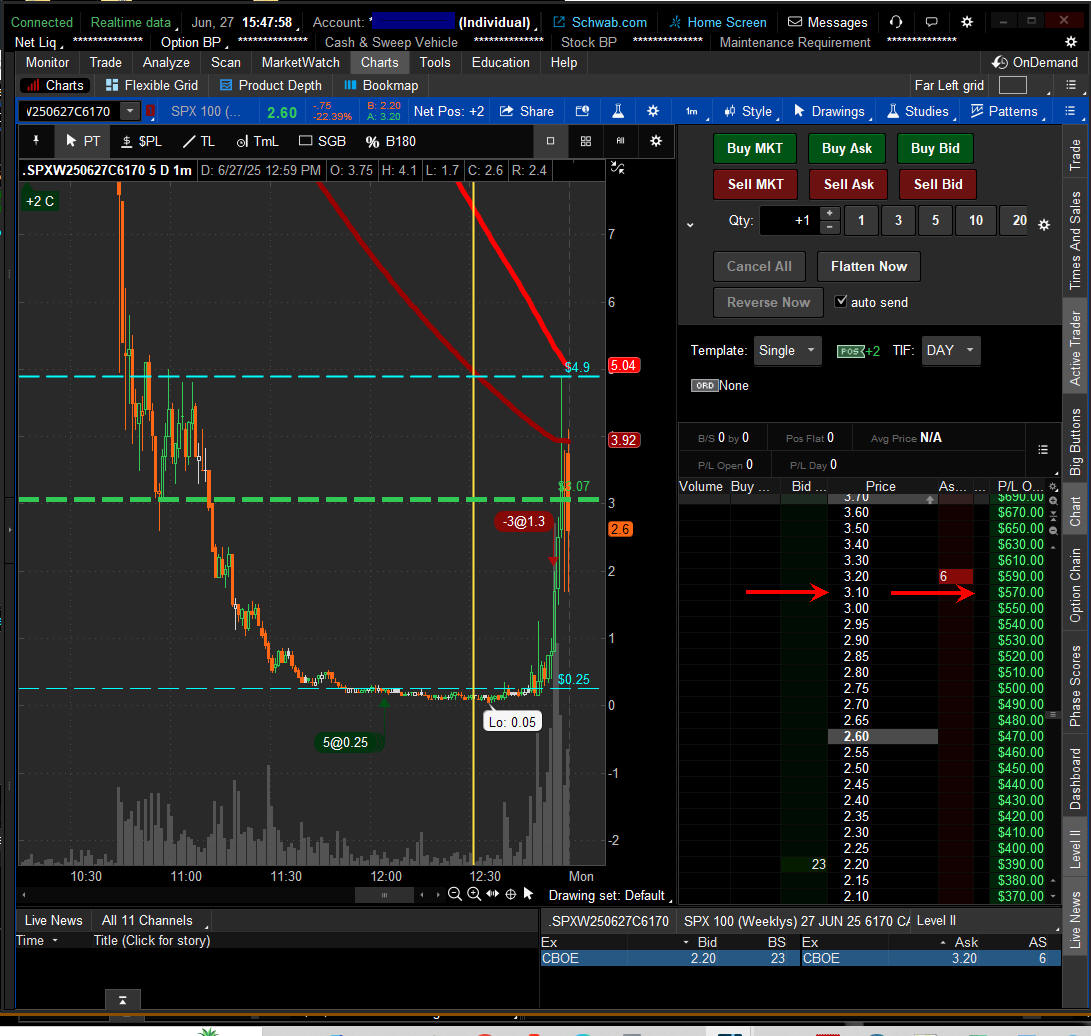Viewport: 1091px width, 1036px height.
Task: Select the TmL time level tool
Action: tap(257, 141)
